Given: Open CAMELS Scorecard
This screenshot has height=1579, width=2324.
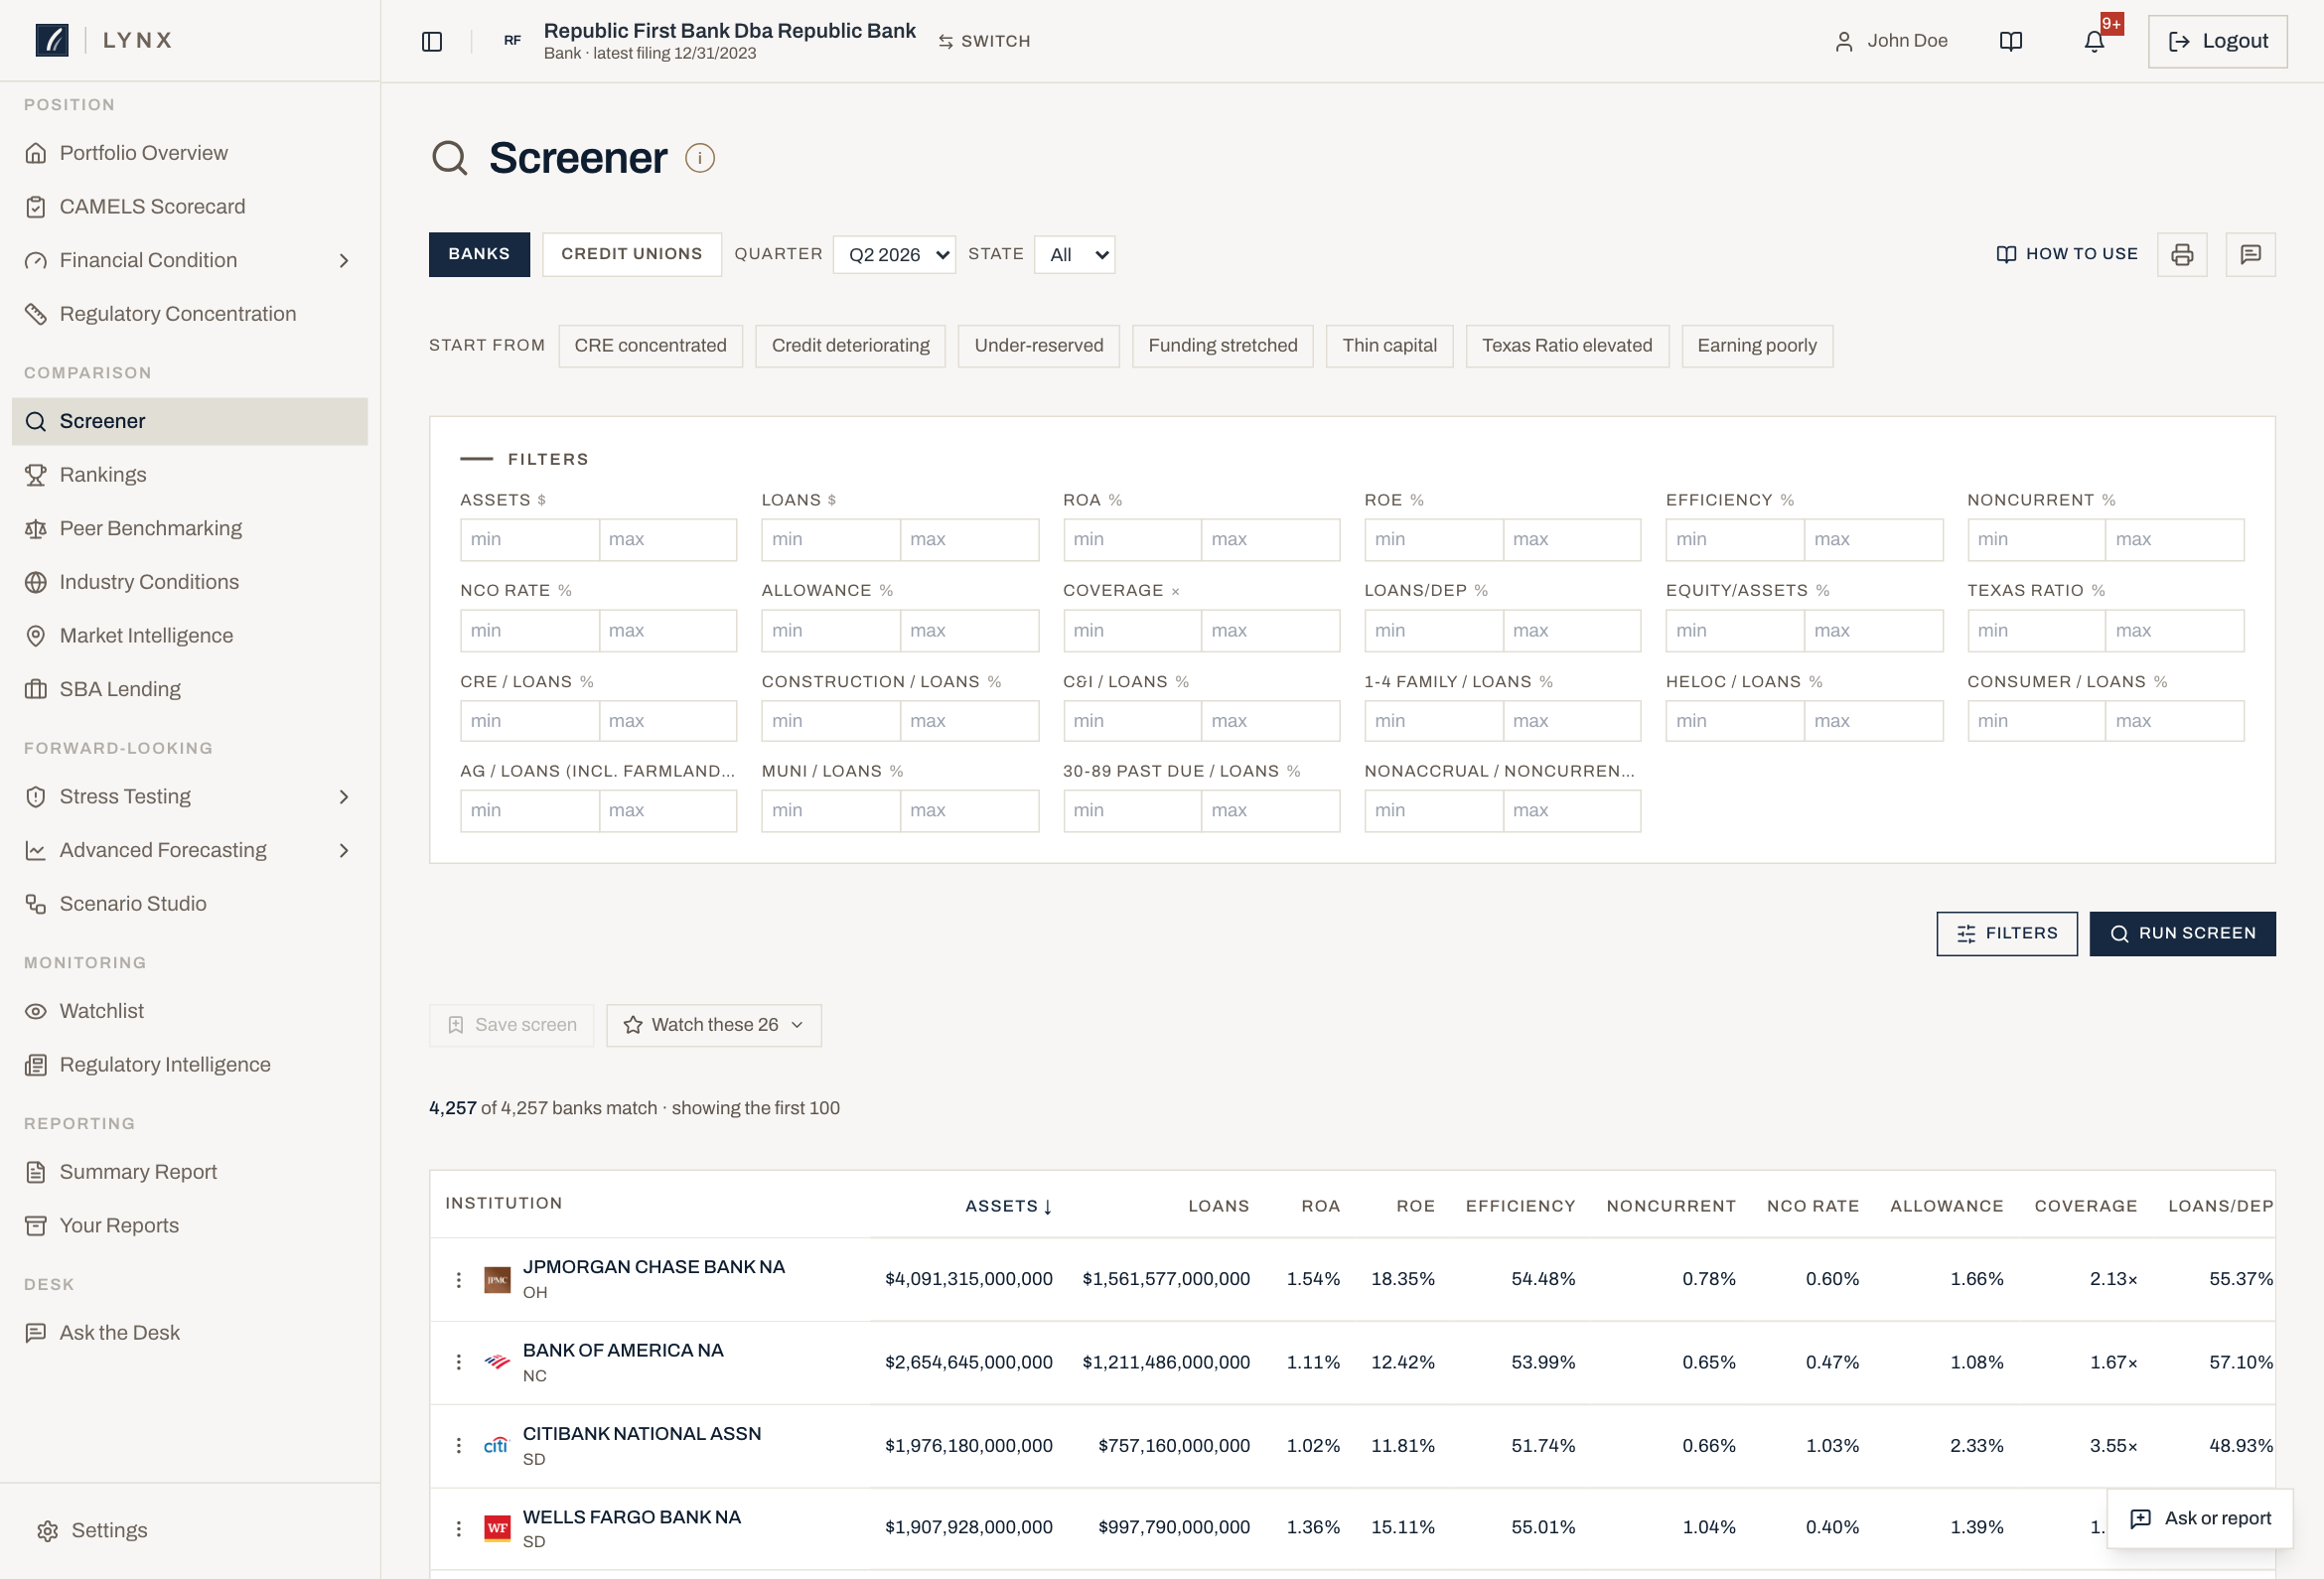Looking at the screenshot, I should pos(190,206).
